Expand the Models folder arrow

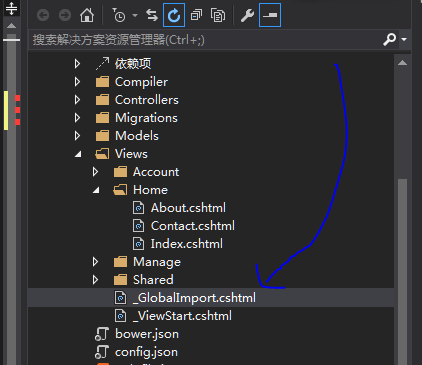(77, 135)
